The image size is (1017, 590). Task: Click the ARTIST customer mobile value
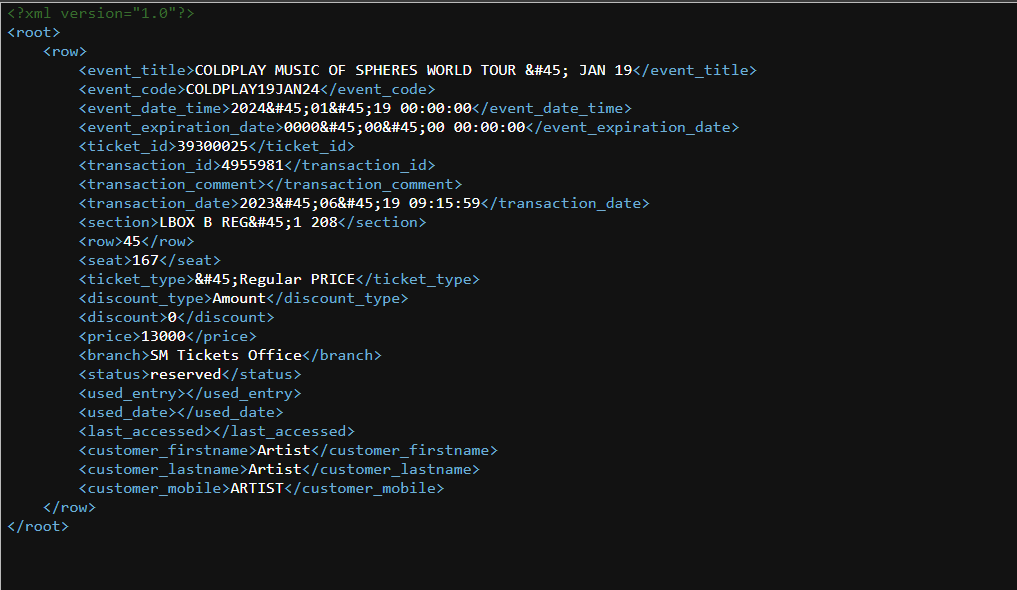pyautogui.click(x=257, y=488)
